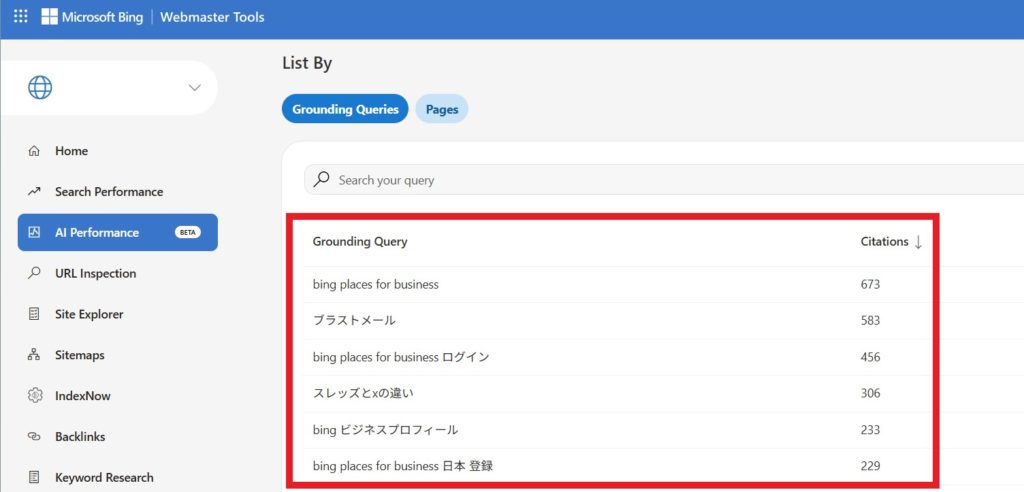
Task: Click the globe site icon
Action: [x=40, y=88]
